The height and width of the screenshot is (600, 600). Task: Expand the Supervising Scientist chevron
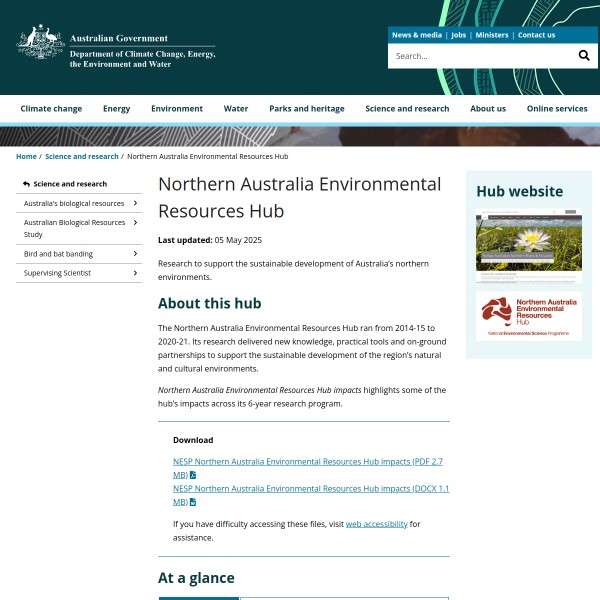tap(135, 273)
